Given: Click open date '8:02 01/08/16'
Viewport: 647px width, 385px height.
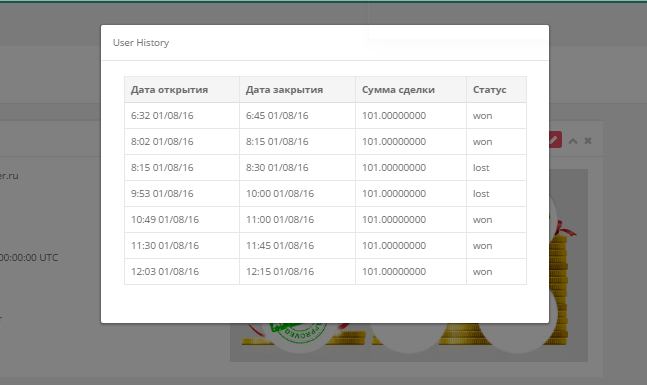Looking at the screenshot, I should [162, 142].
